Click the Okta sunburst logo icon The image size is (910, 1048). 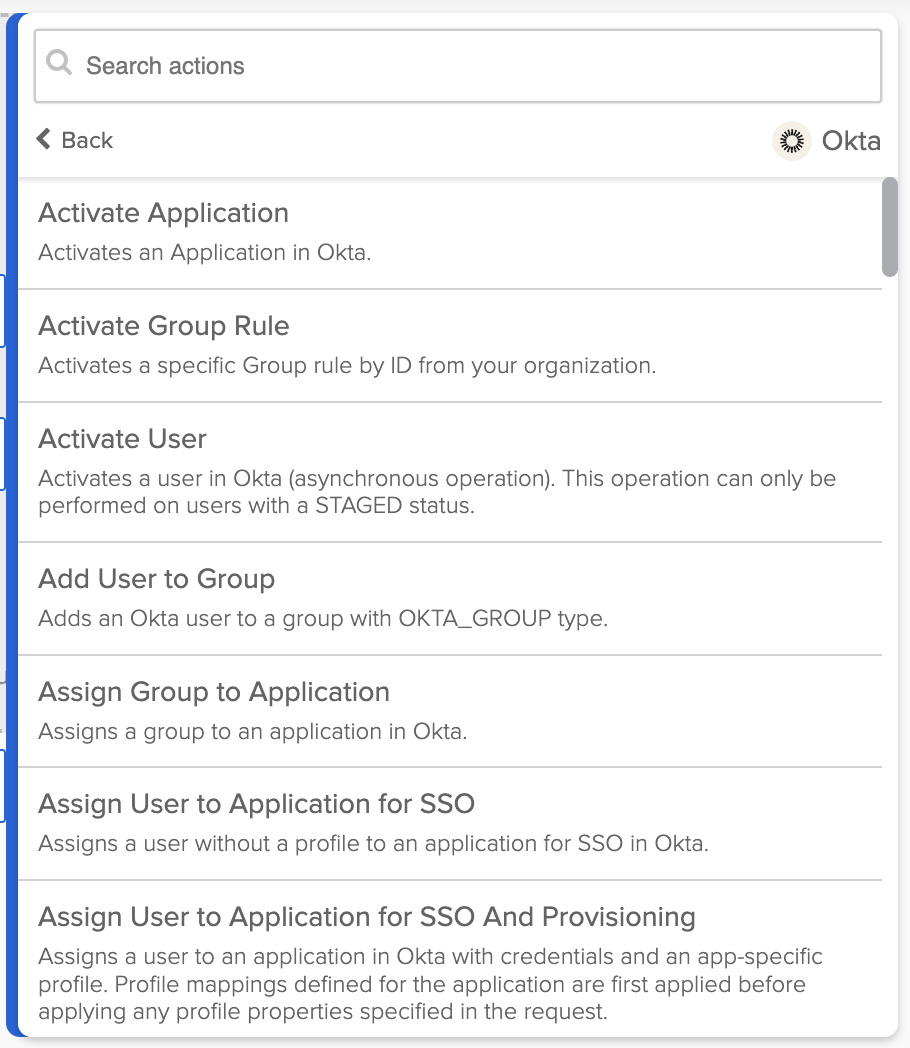(792, 141)
